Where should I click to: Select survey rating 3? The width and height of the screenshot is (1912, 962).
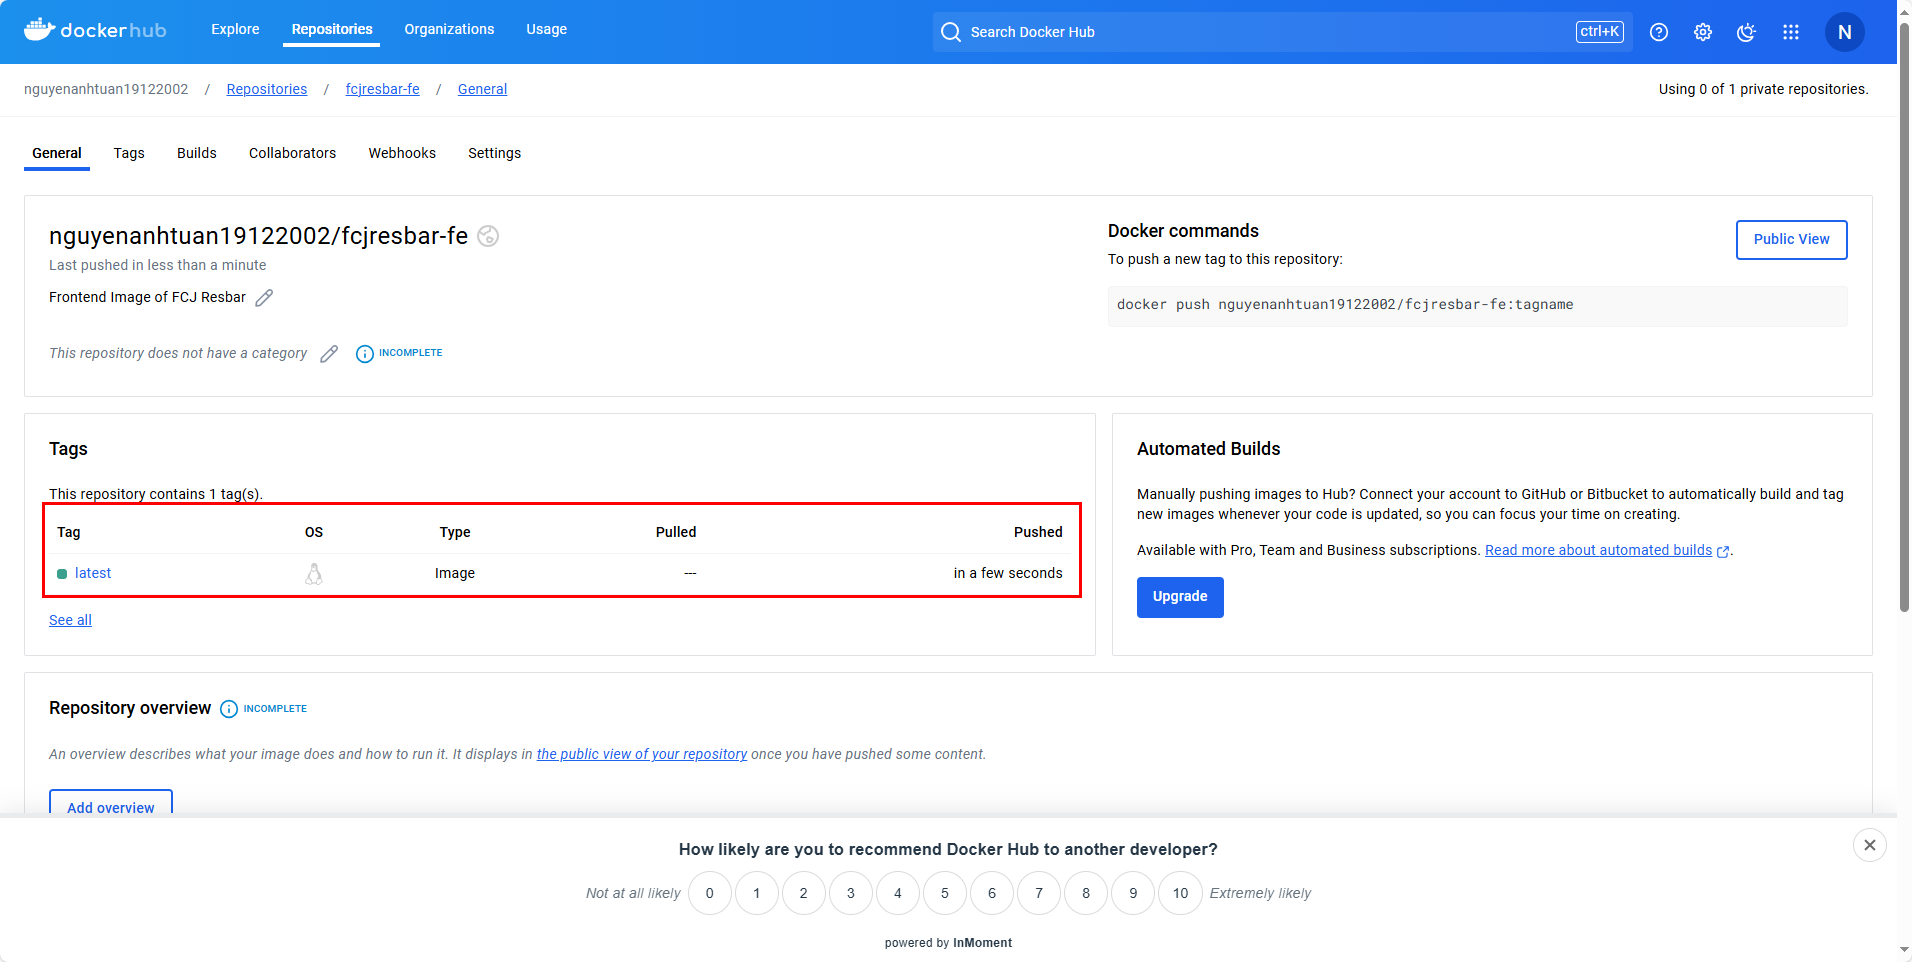tap(851, 893)
